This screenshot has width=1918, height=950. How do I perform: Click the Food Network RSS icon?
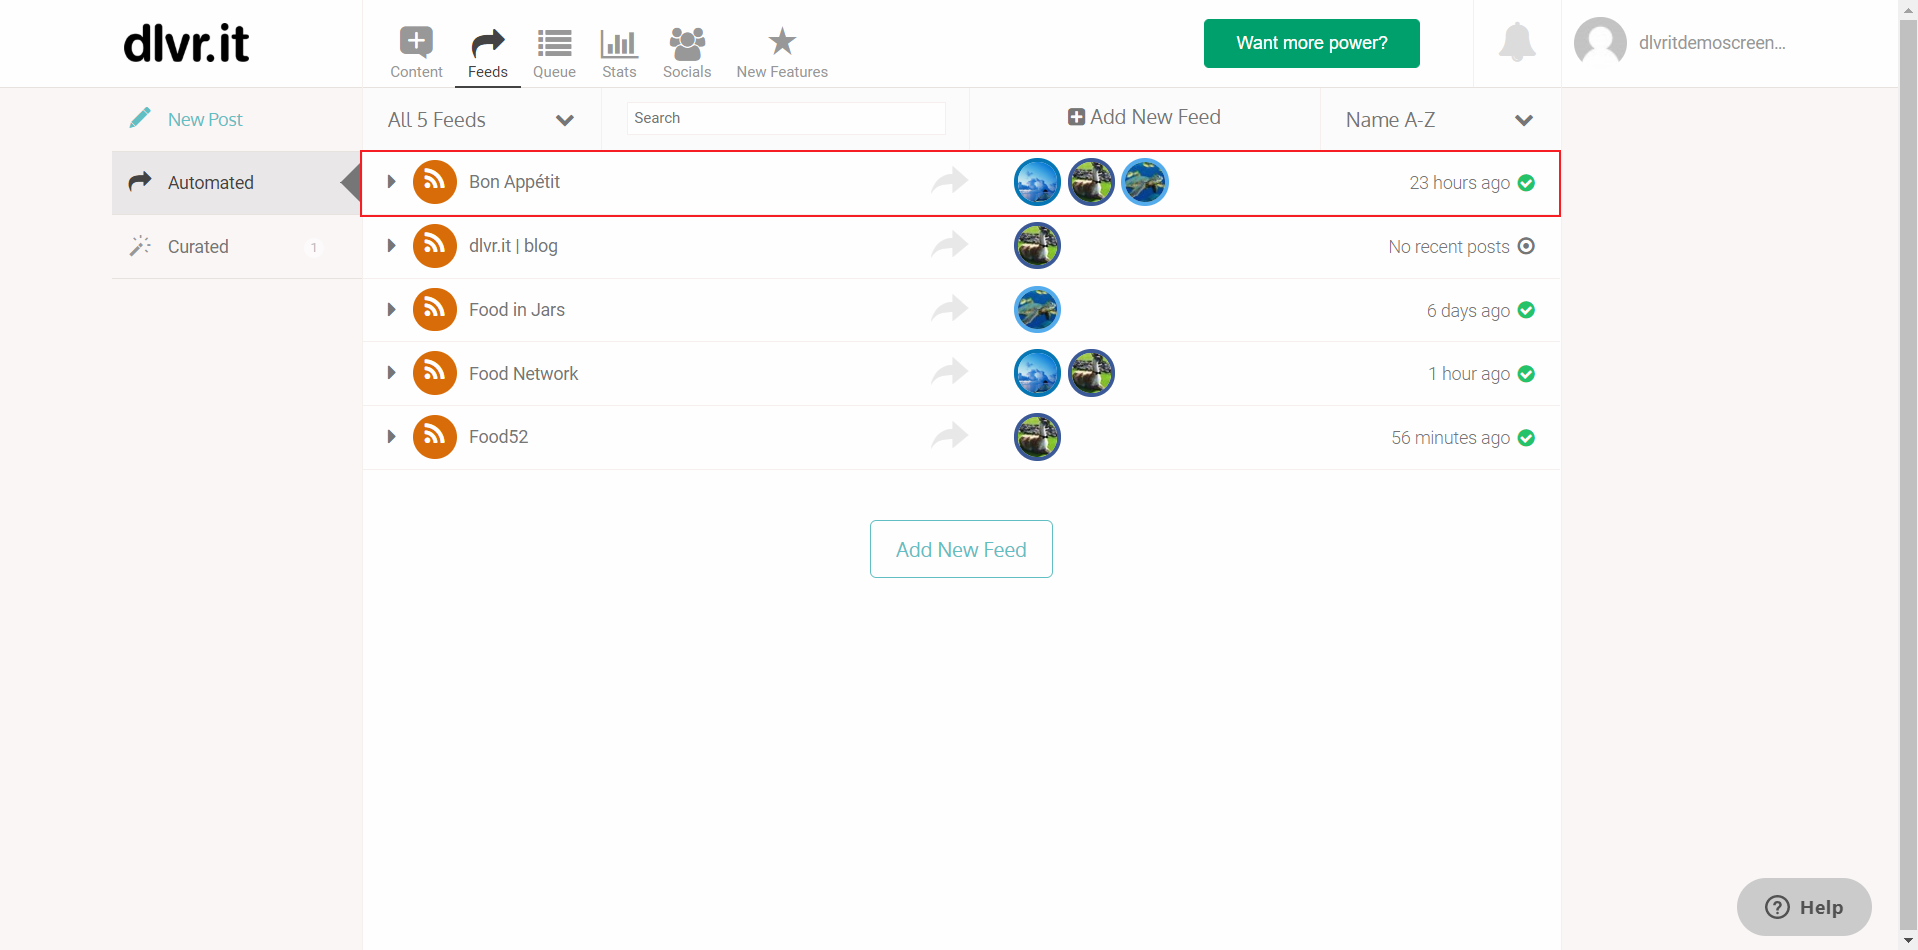[435, 373]
